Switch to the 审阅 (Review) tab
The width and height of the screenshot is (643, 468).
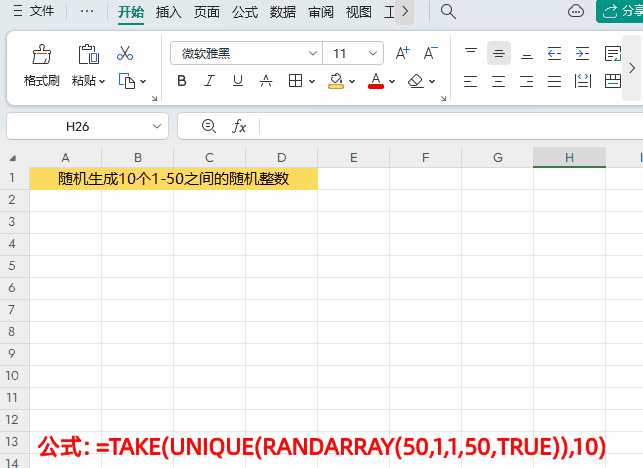point(321,12)
